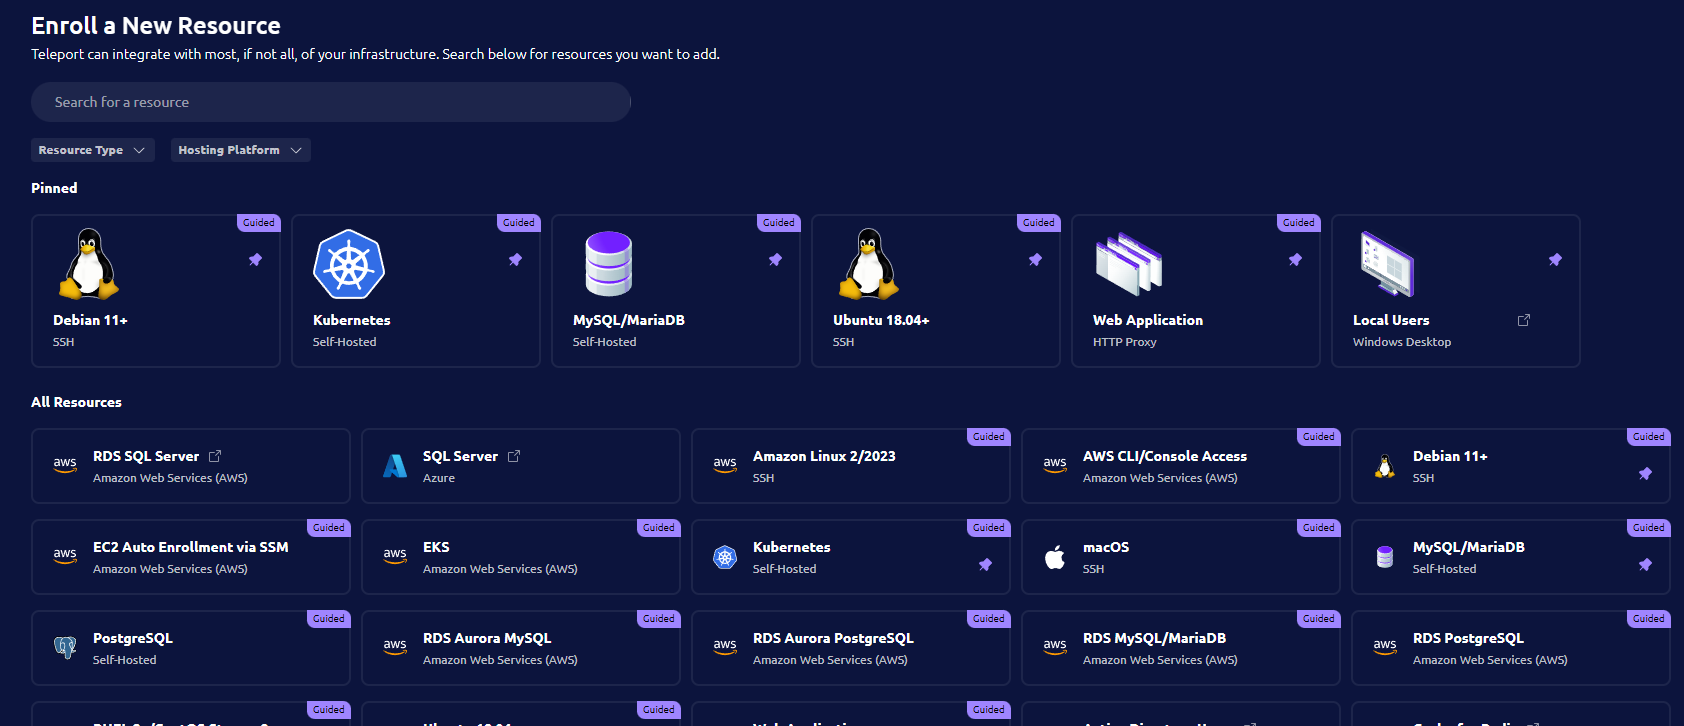Click the MySQL/MariaDB database icon in Pinned
This screenshot has width=1684, height=726.
click(608, 264)
